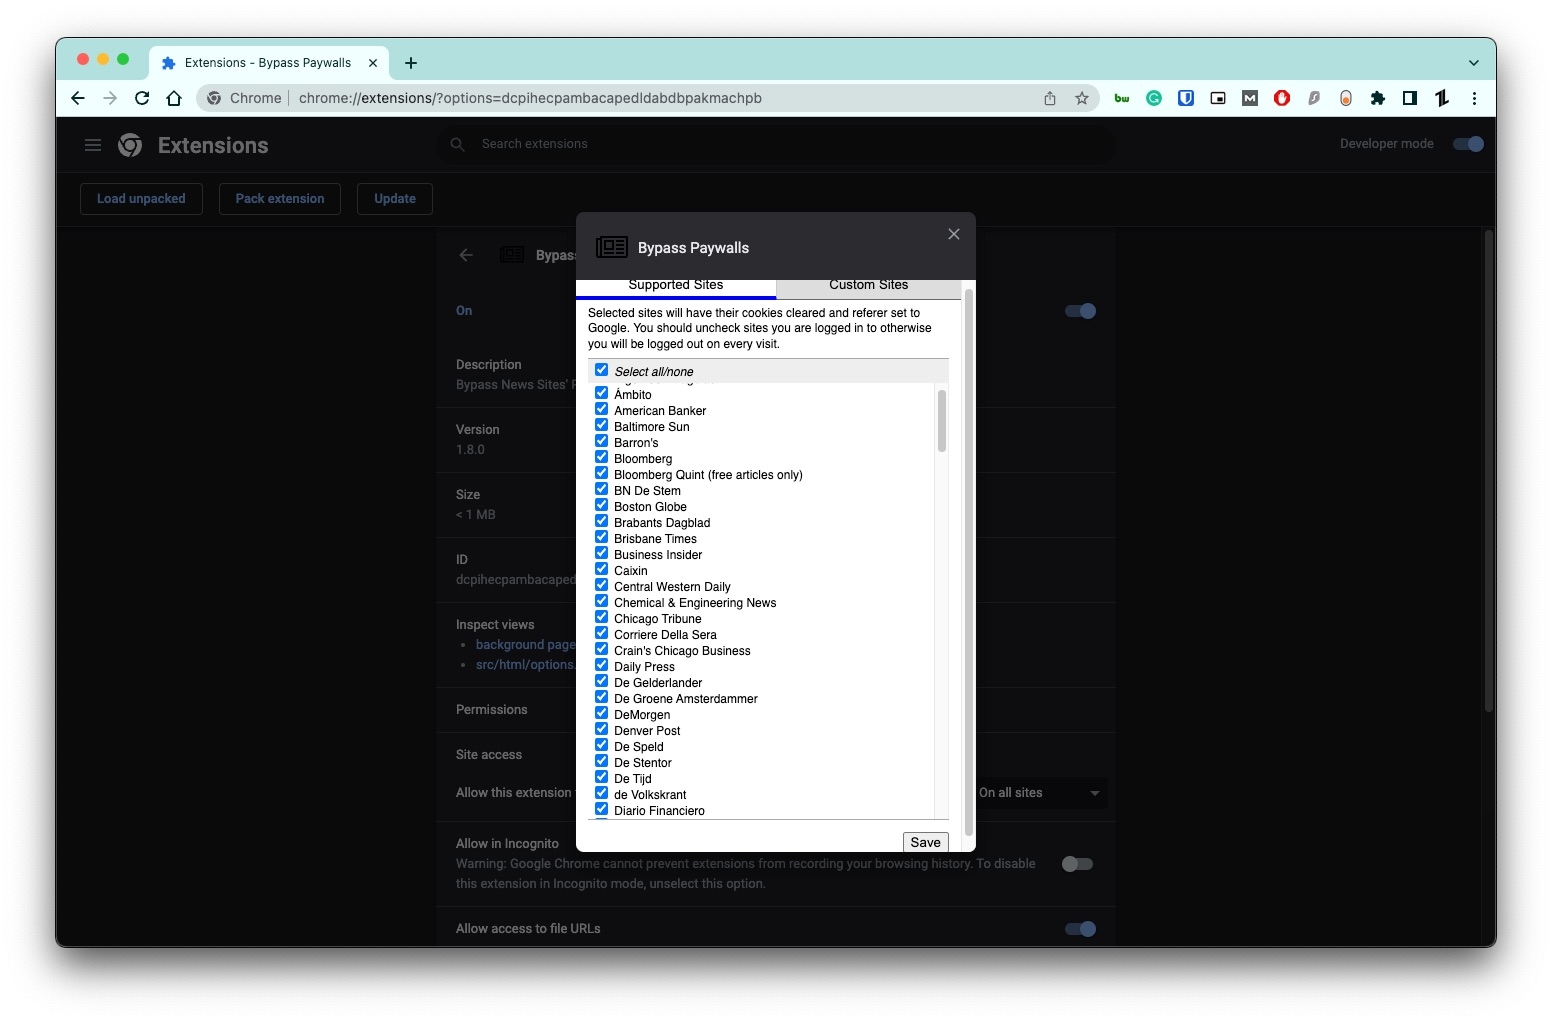Click the red AdBlock hand extension icon
1552x1021 pixels.
1281,98
